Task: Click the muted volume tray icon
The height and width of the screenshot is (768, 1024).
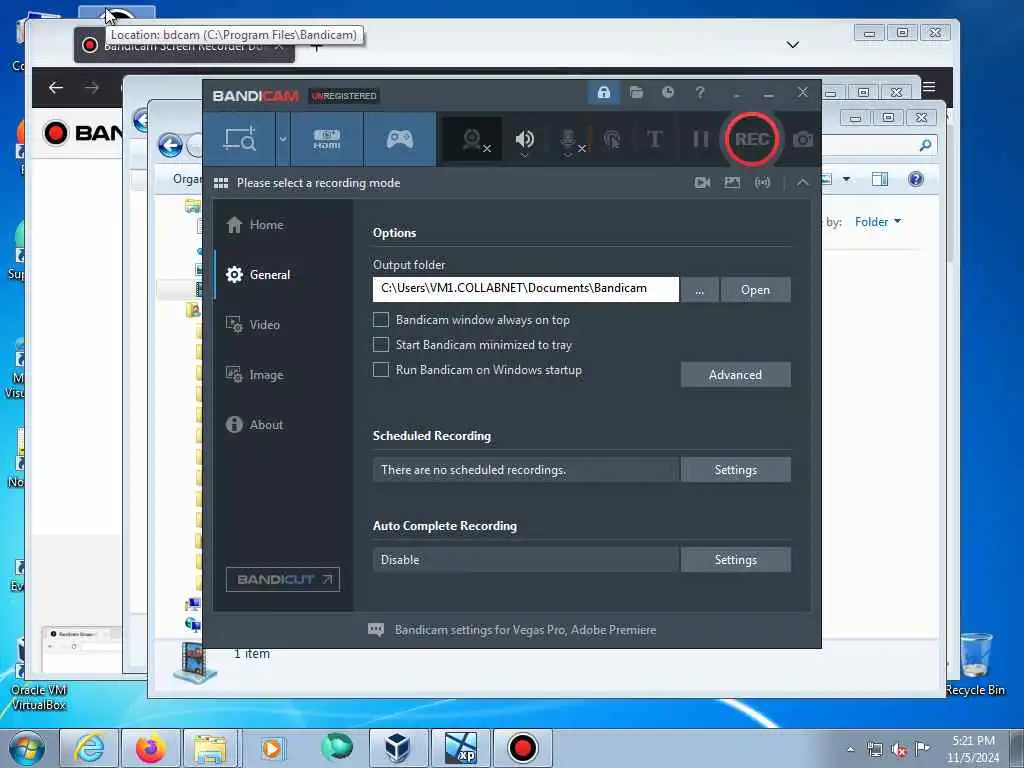Action: tap(899, 750)
